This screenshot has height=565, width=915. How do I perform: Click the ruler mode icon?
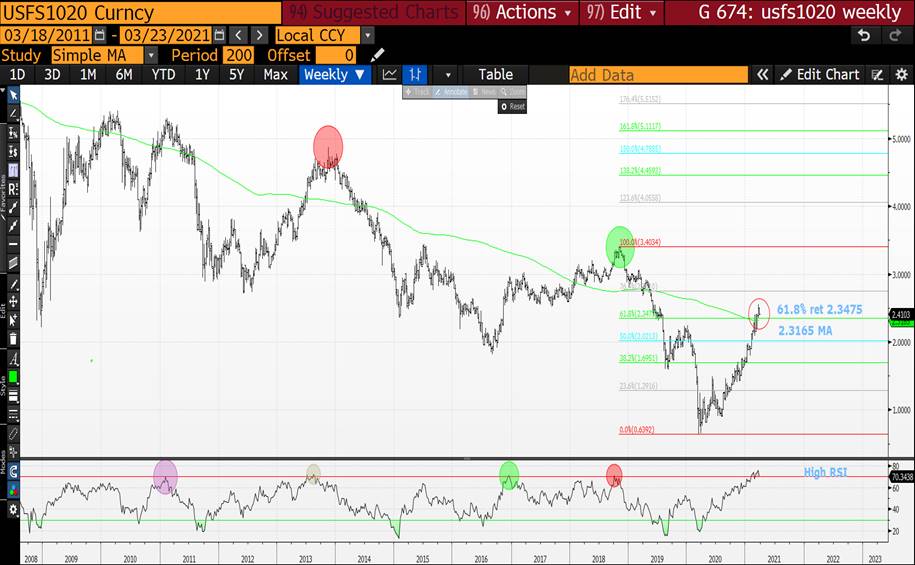point(13,434)
